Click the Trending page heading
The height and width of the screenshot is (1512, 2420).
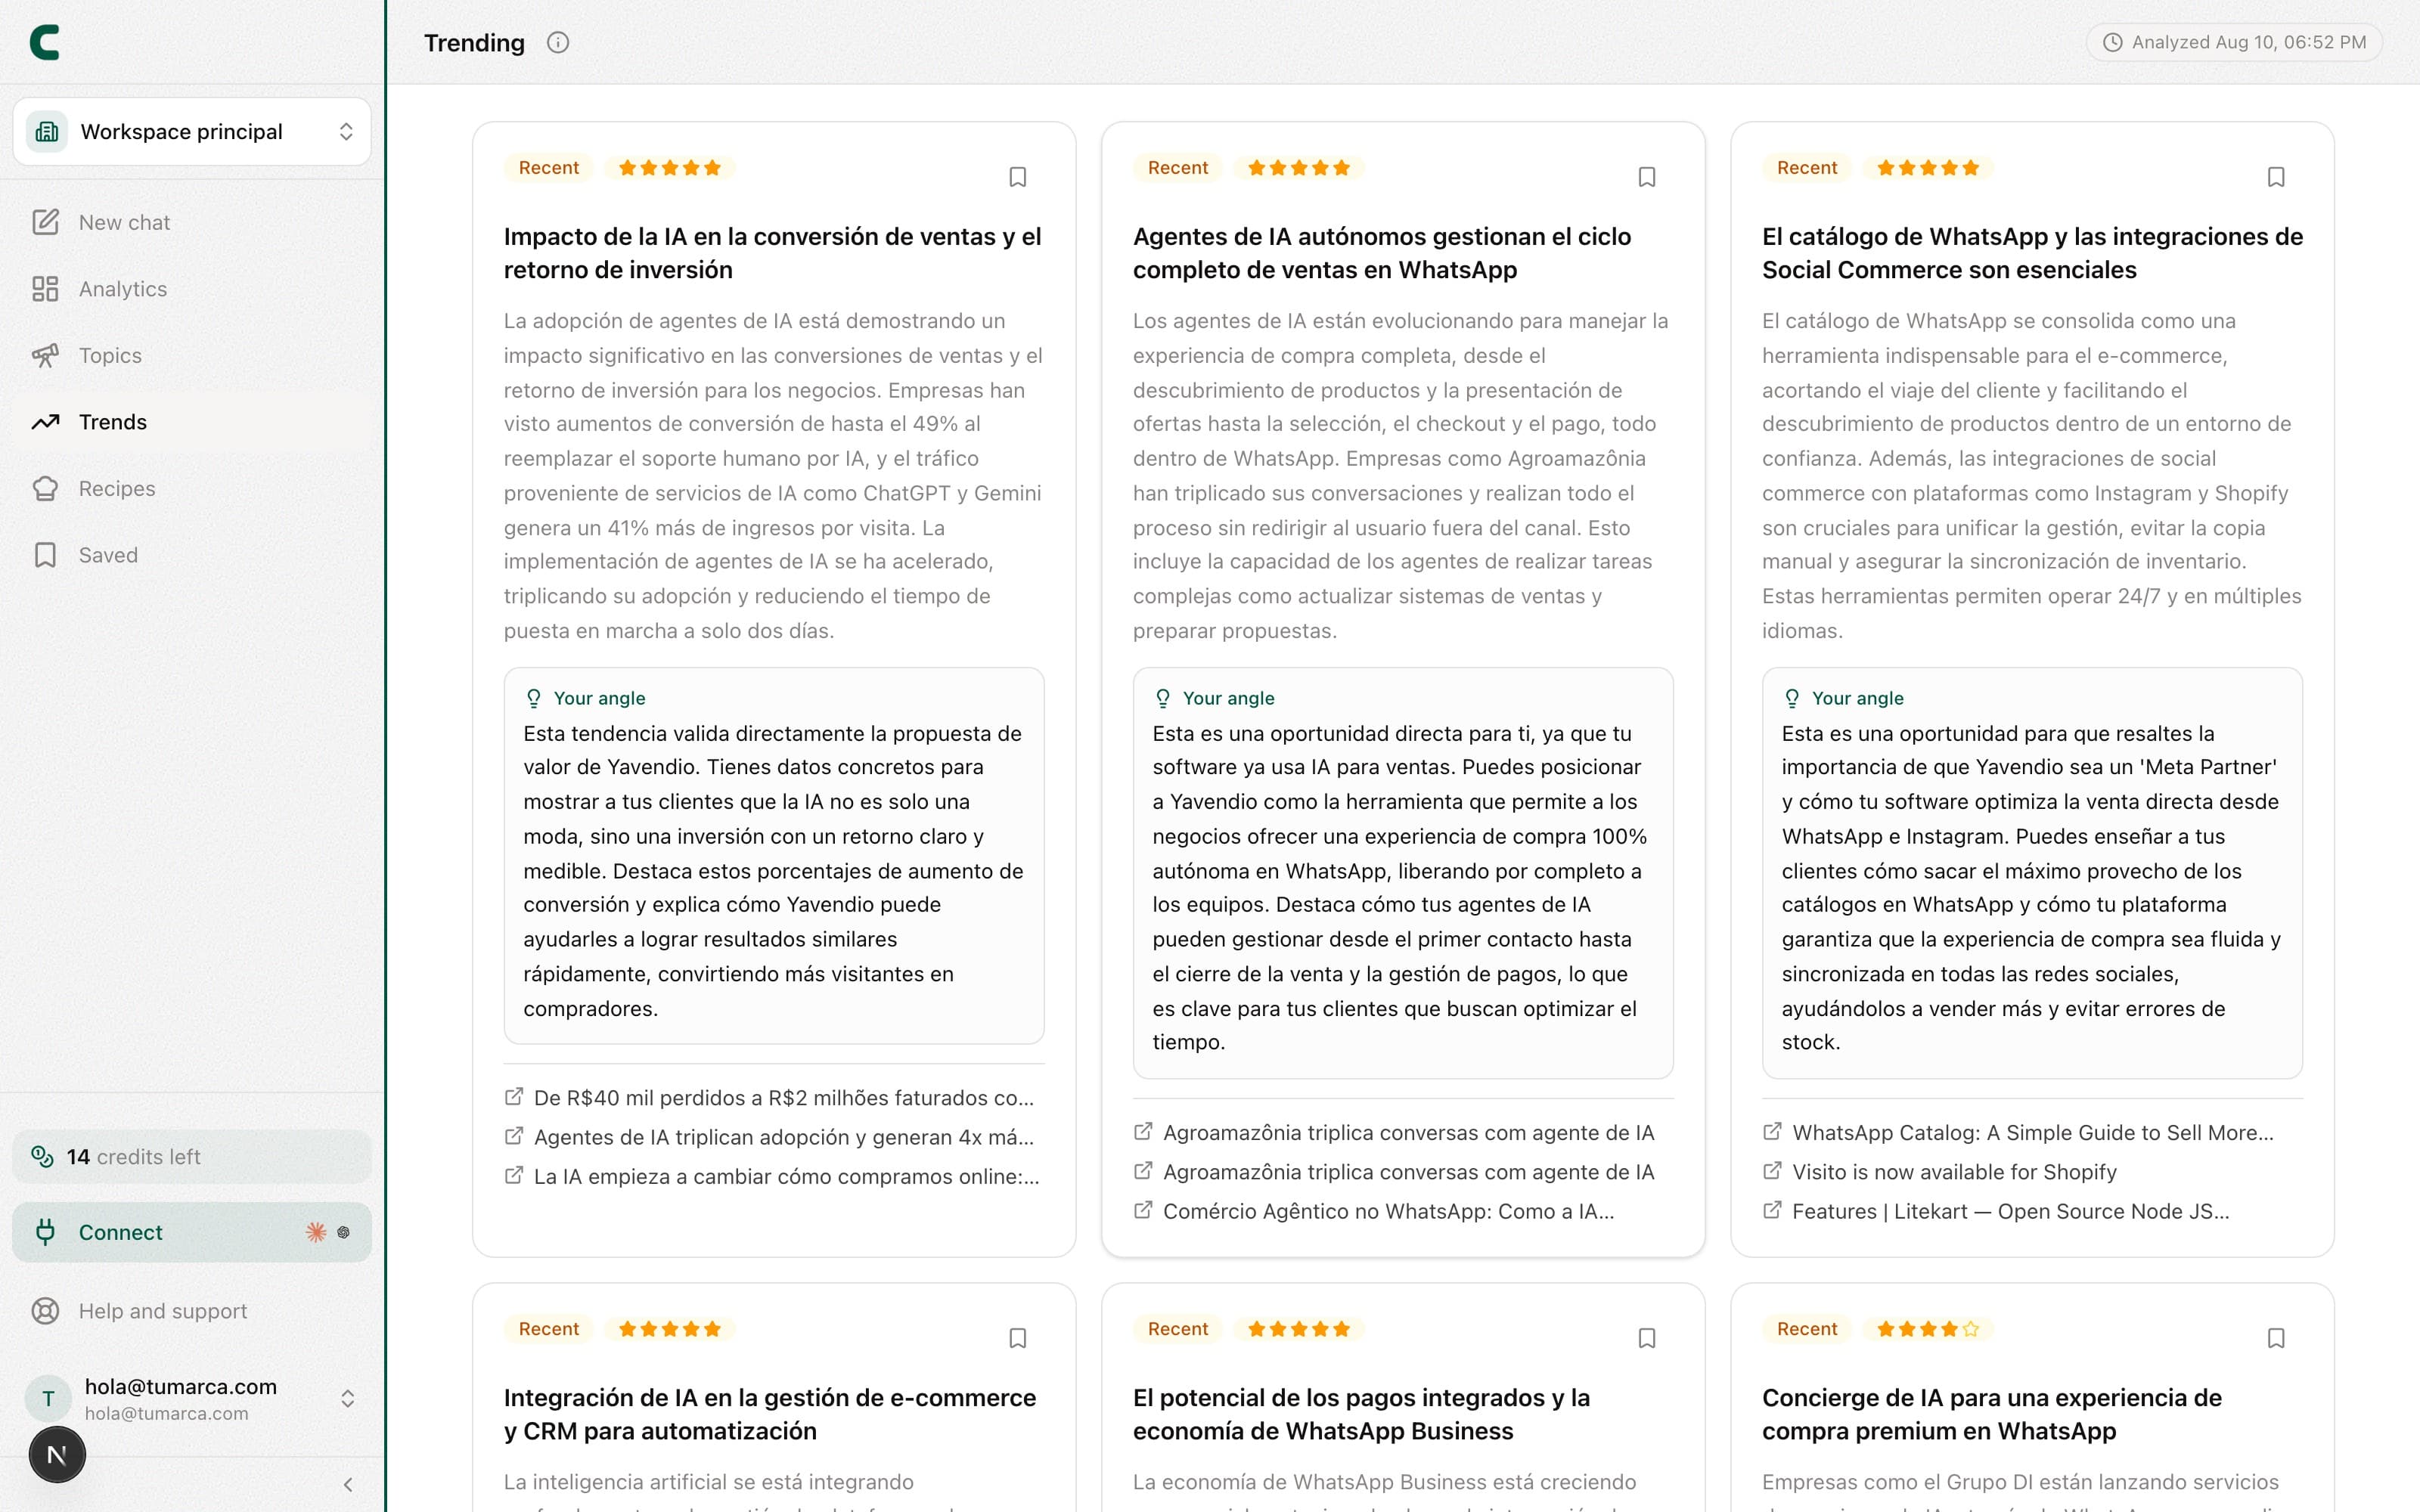474,42
